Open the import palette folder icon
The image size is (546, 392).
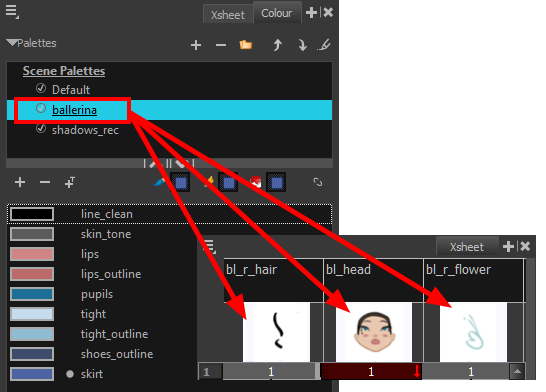pos(245,45)
